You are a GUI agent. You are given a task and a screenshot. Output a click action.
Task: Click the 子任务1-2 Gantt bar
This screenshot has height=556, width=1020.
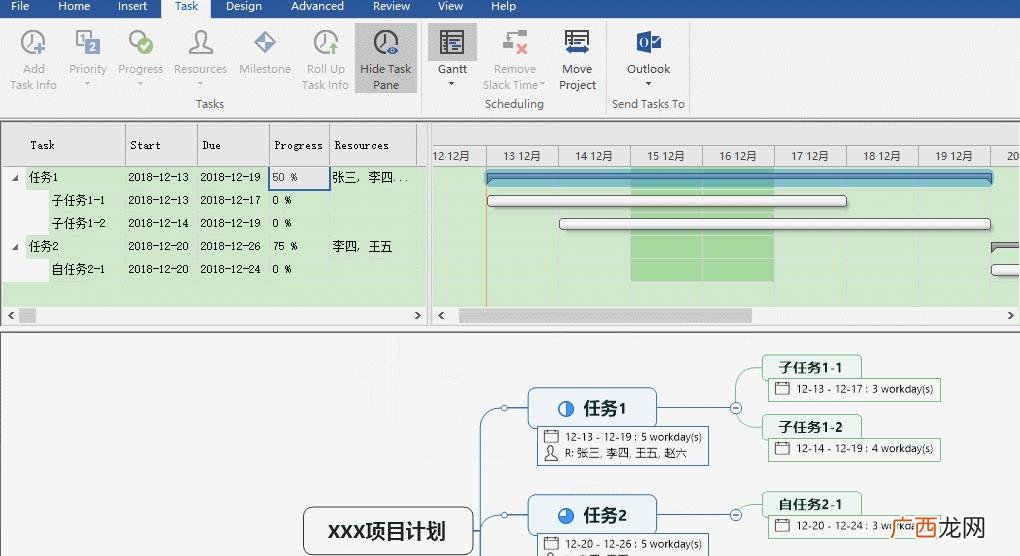(x=775, y=224)
